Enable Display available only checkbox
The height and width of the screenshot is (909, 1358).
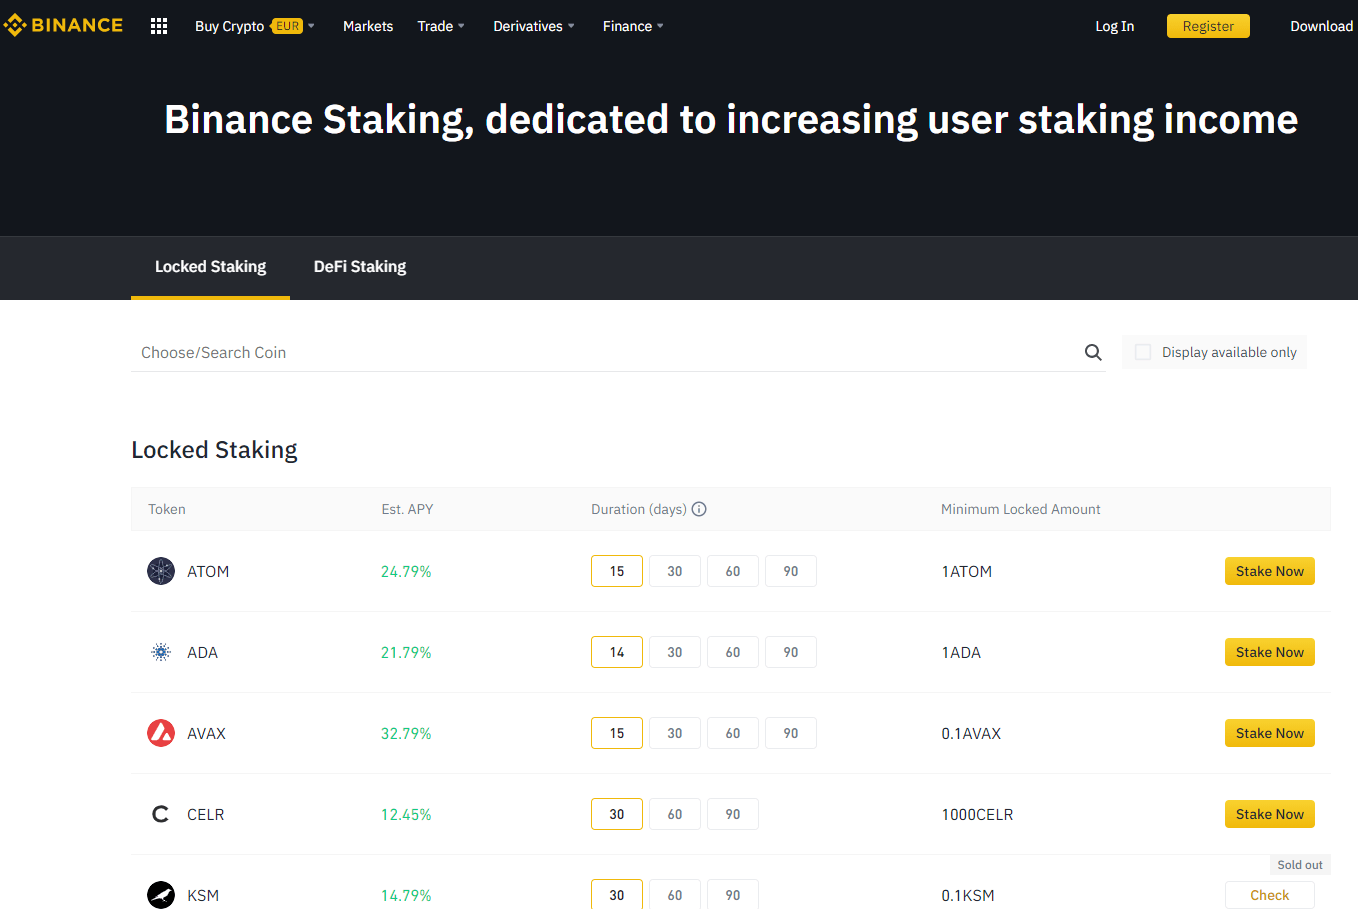pyautogui.click(x=1143, y=352)
